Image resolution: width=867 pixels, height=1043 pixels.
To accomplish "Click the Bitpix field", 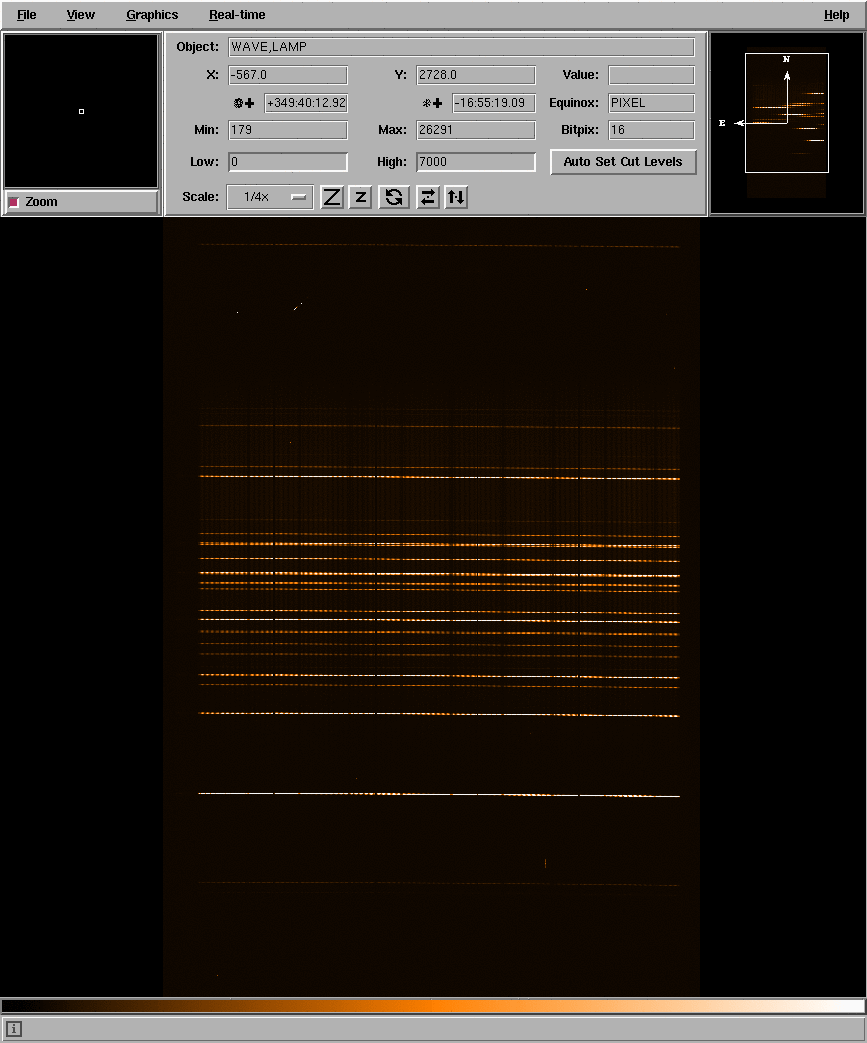I will click(x=651, y=130).
